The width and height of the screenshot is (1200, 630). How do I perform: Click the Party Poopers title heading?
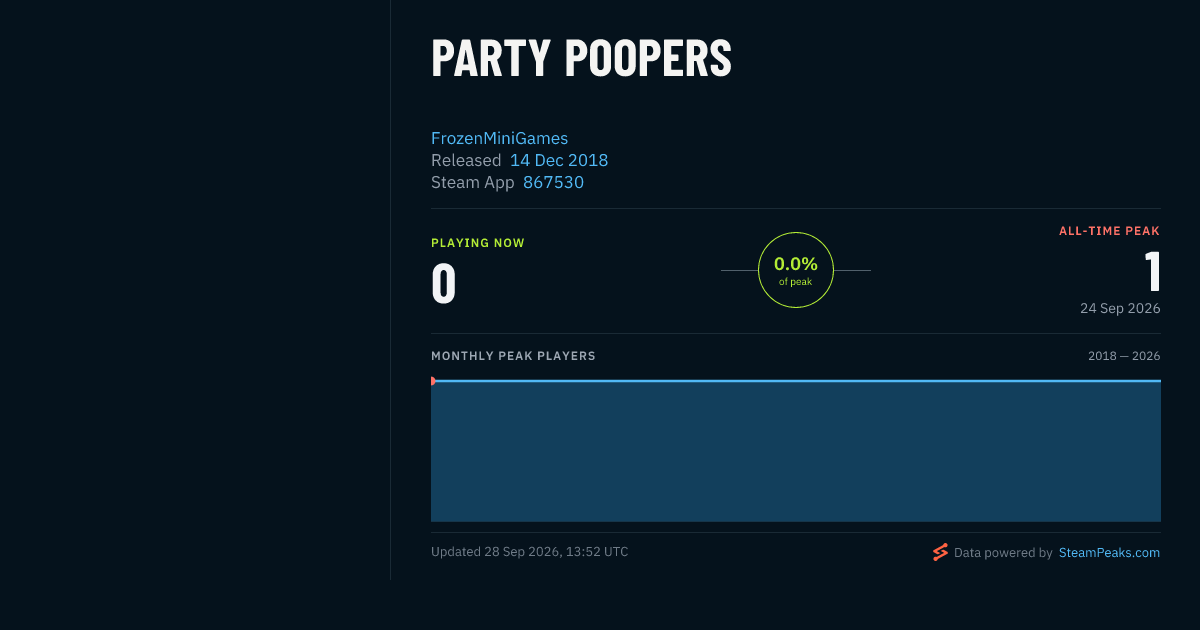click(581, 58)
